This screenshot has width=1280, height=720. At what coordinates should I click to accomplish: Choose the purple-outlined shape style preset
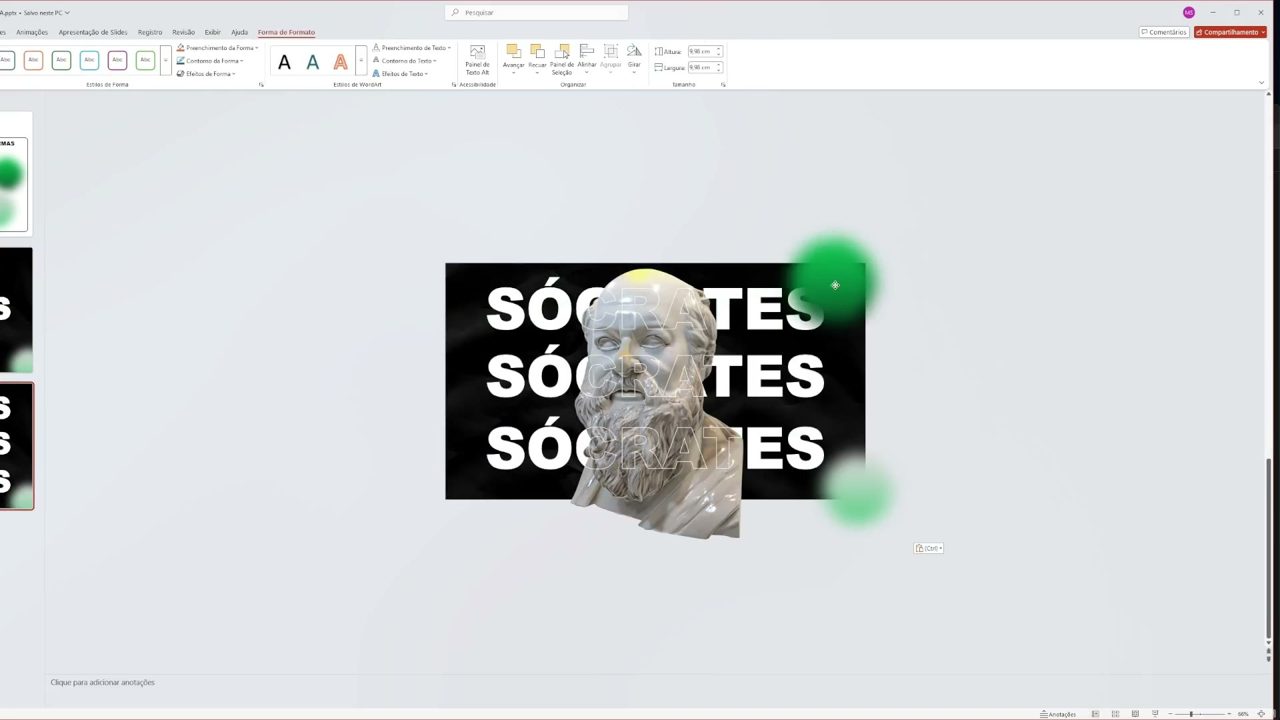[x=117, y=61]
